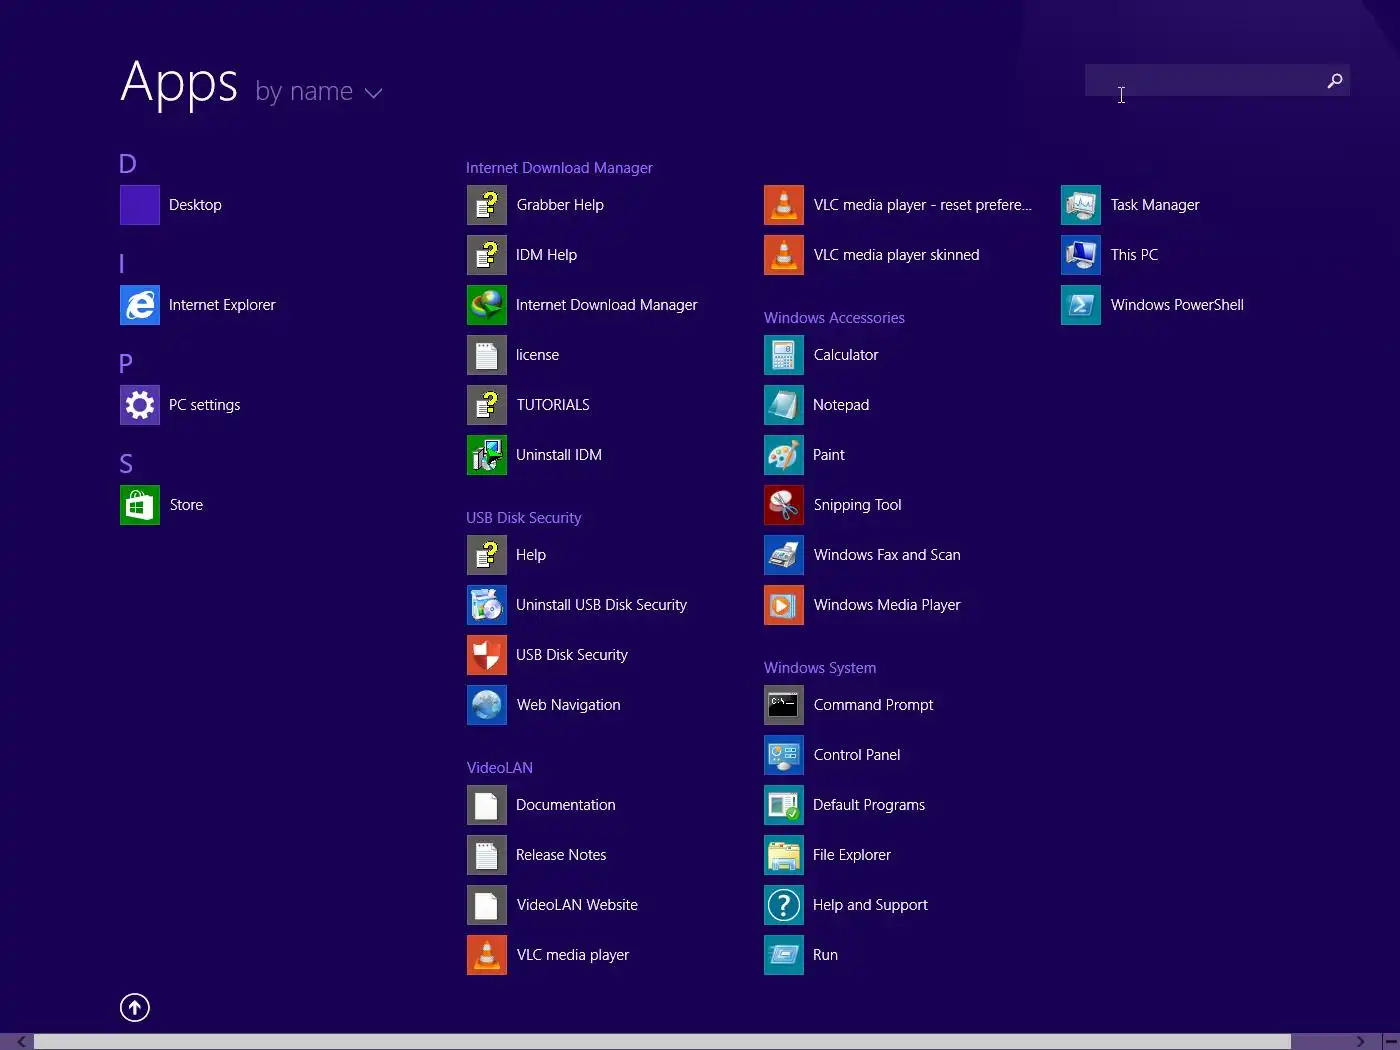The width and height of the screenshot is (1400, 1050).
Task: Open Calculator icon
Action: 784,355
